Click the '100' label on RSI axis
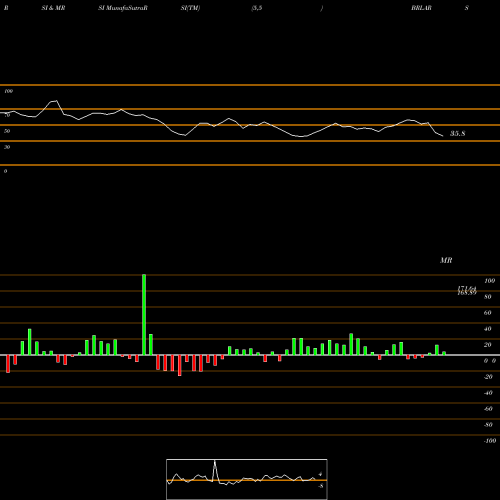 [x=9, y=91]
